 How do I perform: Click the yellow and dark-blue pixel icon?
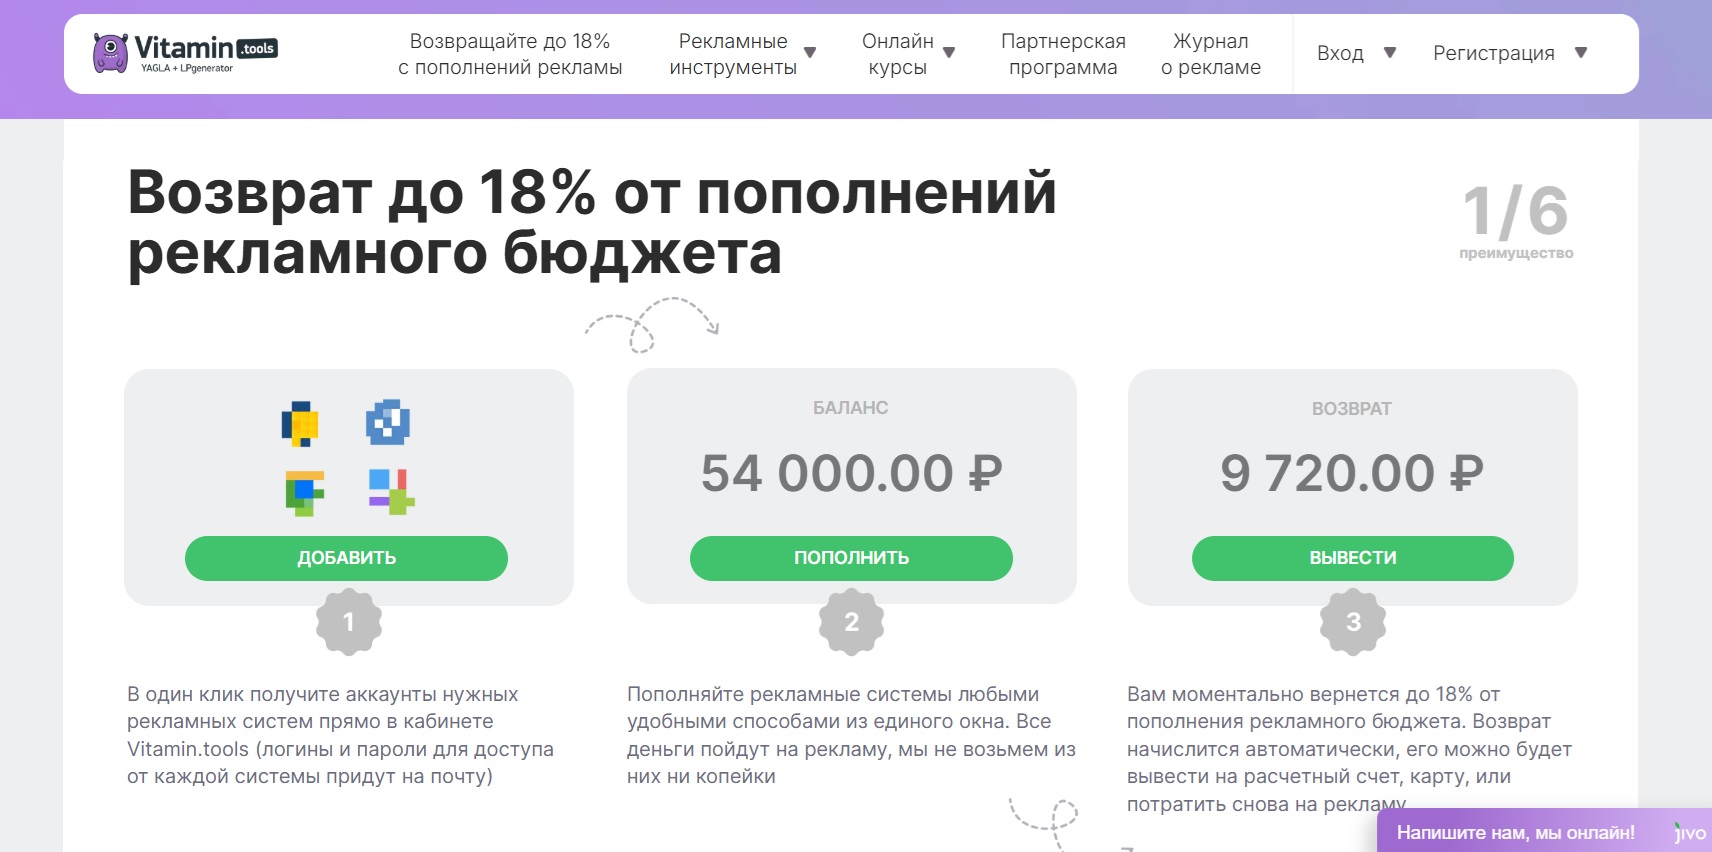coord(300,423)
